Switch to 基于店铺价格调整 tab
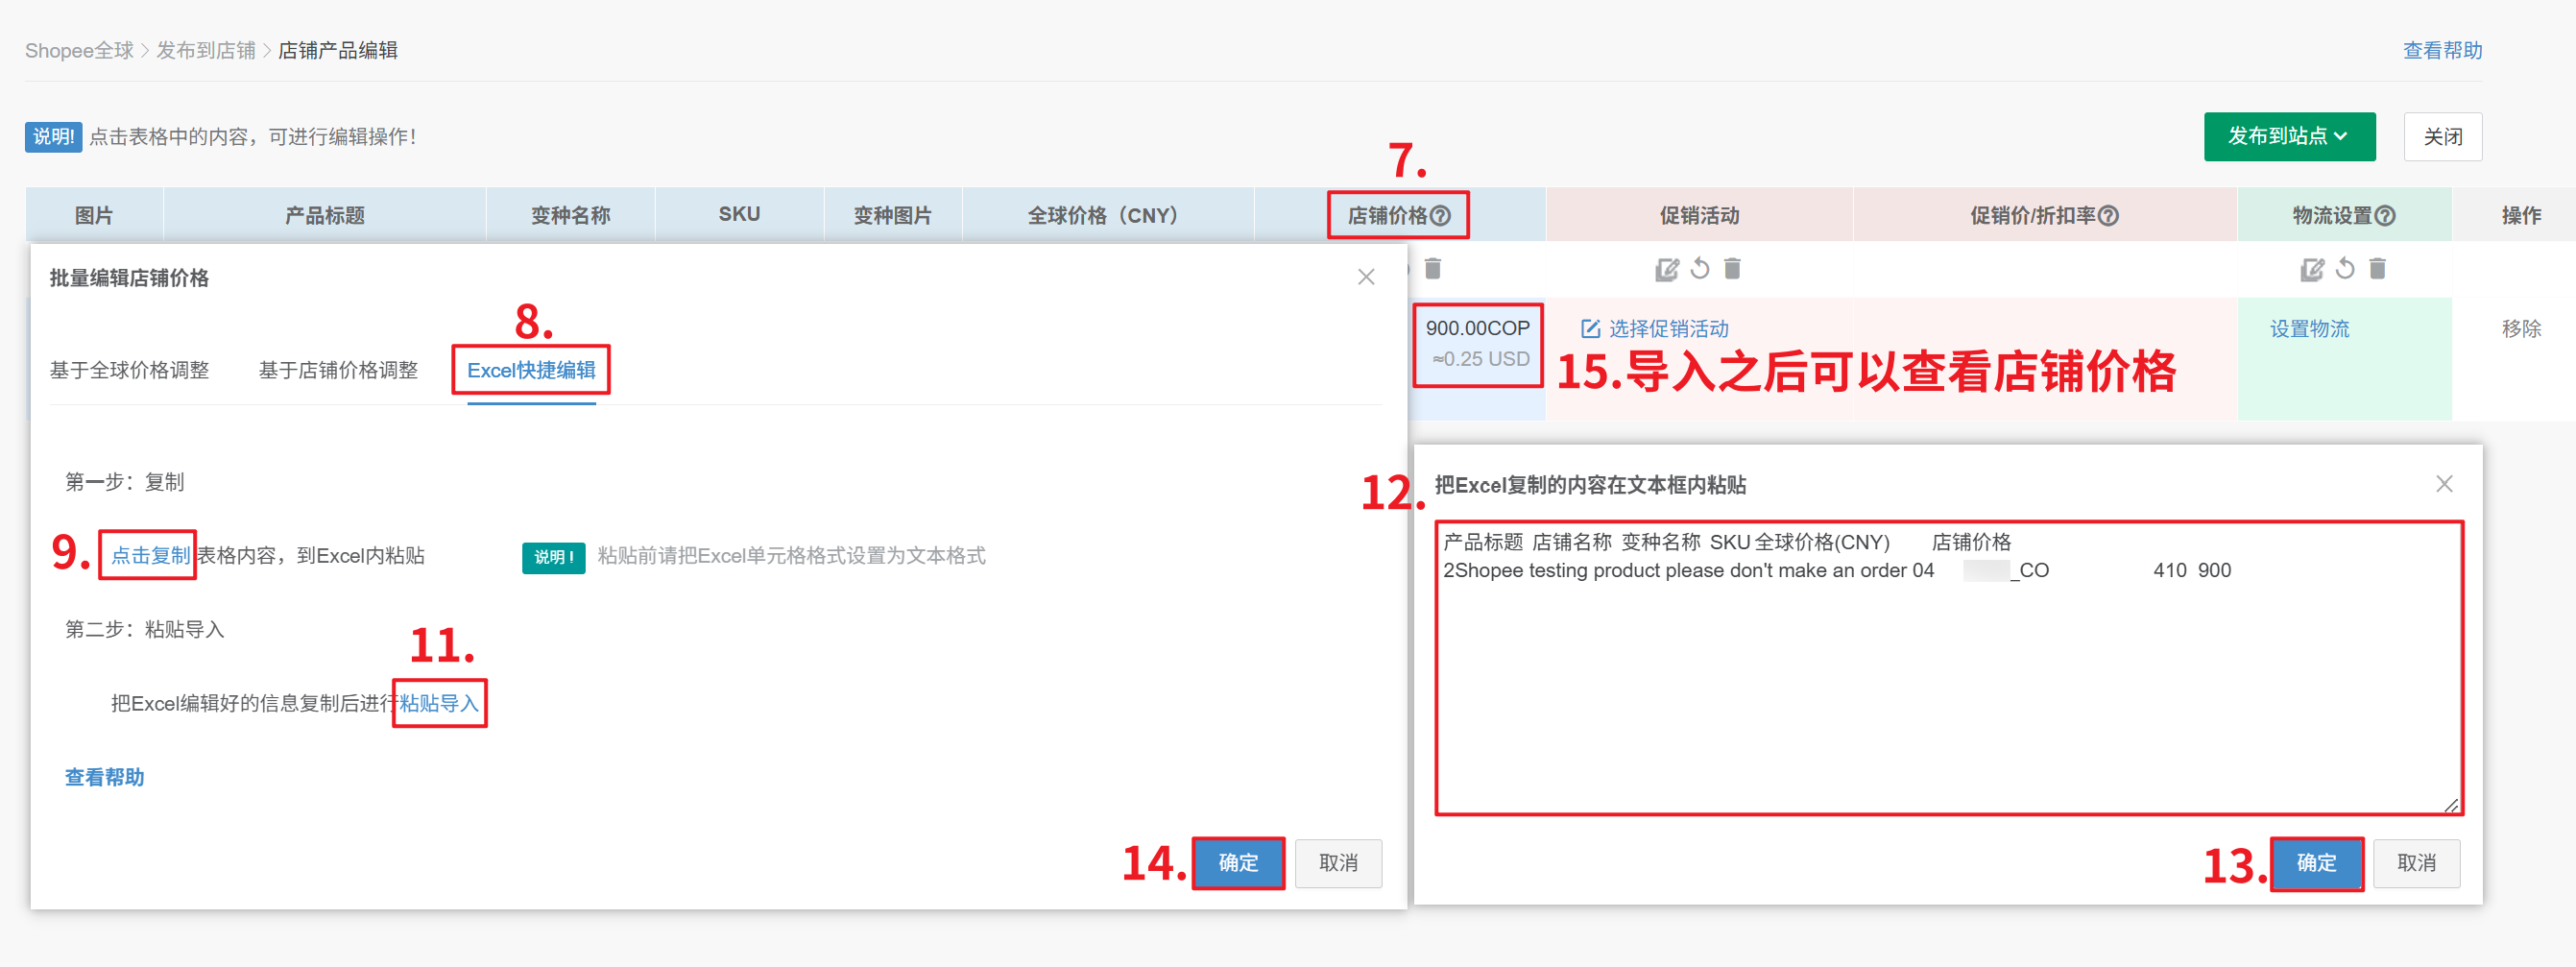Image resolution: width=2576 pixels, height=967 pixels. 338,370
